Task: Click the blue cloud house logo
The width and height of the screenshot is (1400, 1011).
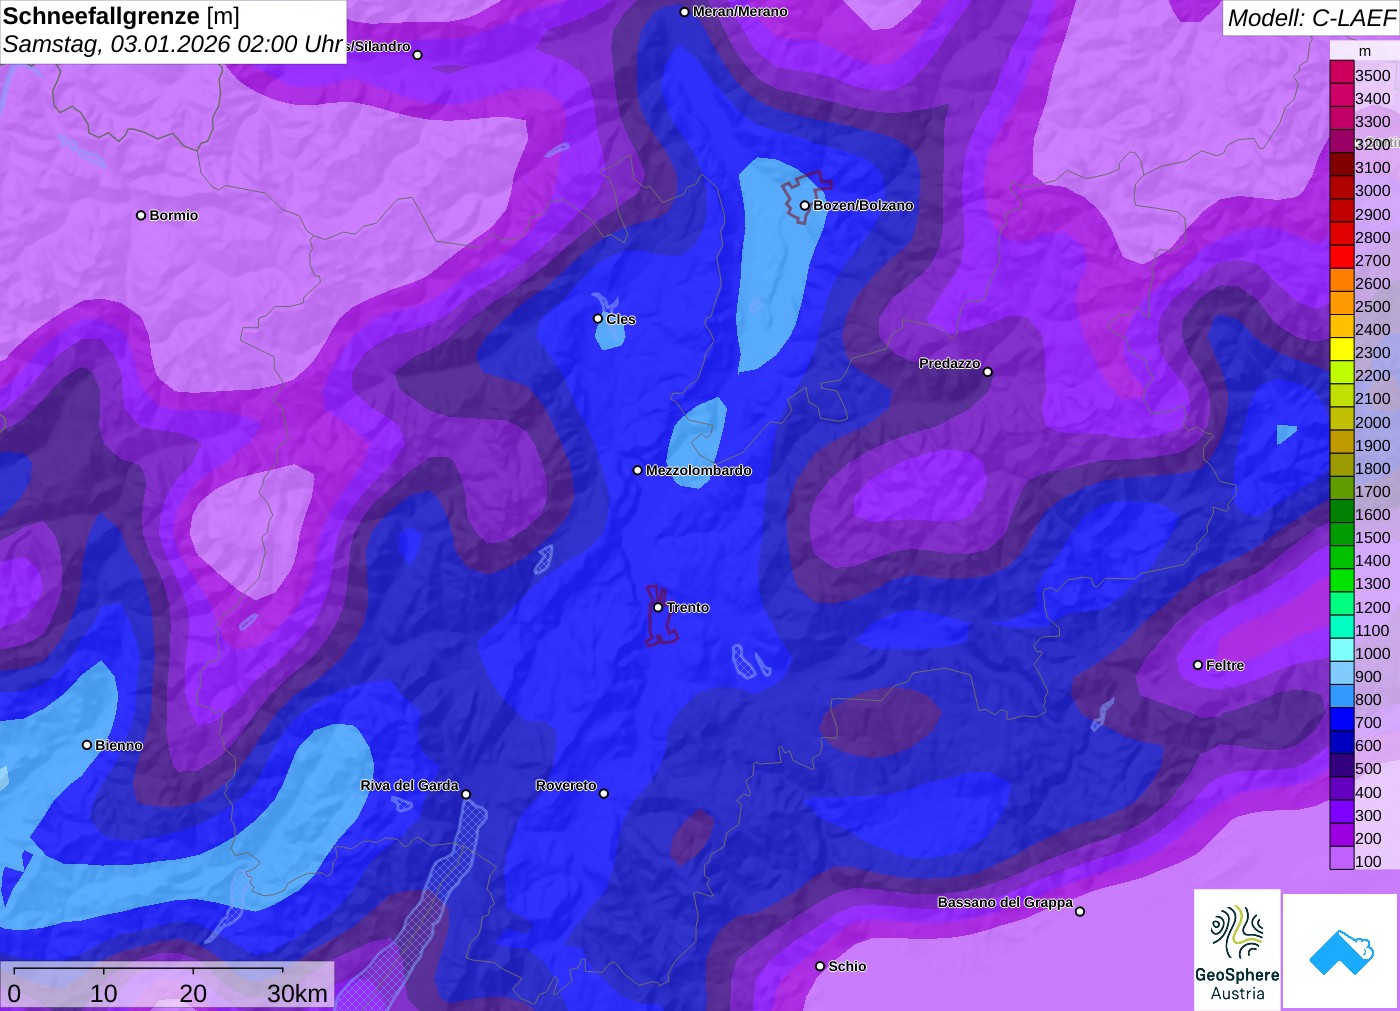Action: [1341, 952]
